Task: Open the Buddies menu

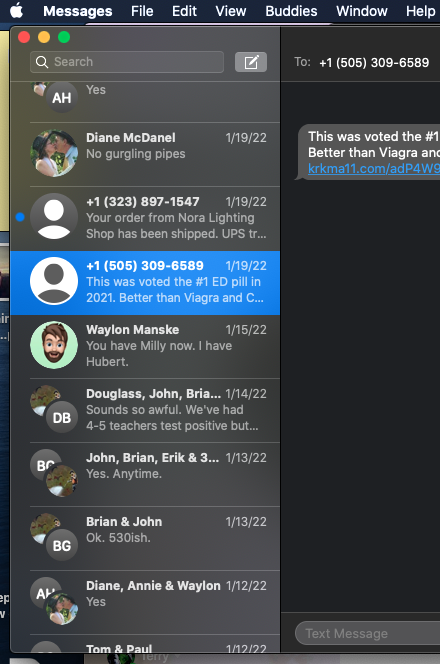Action: point(291,11)
